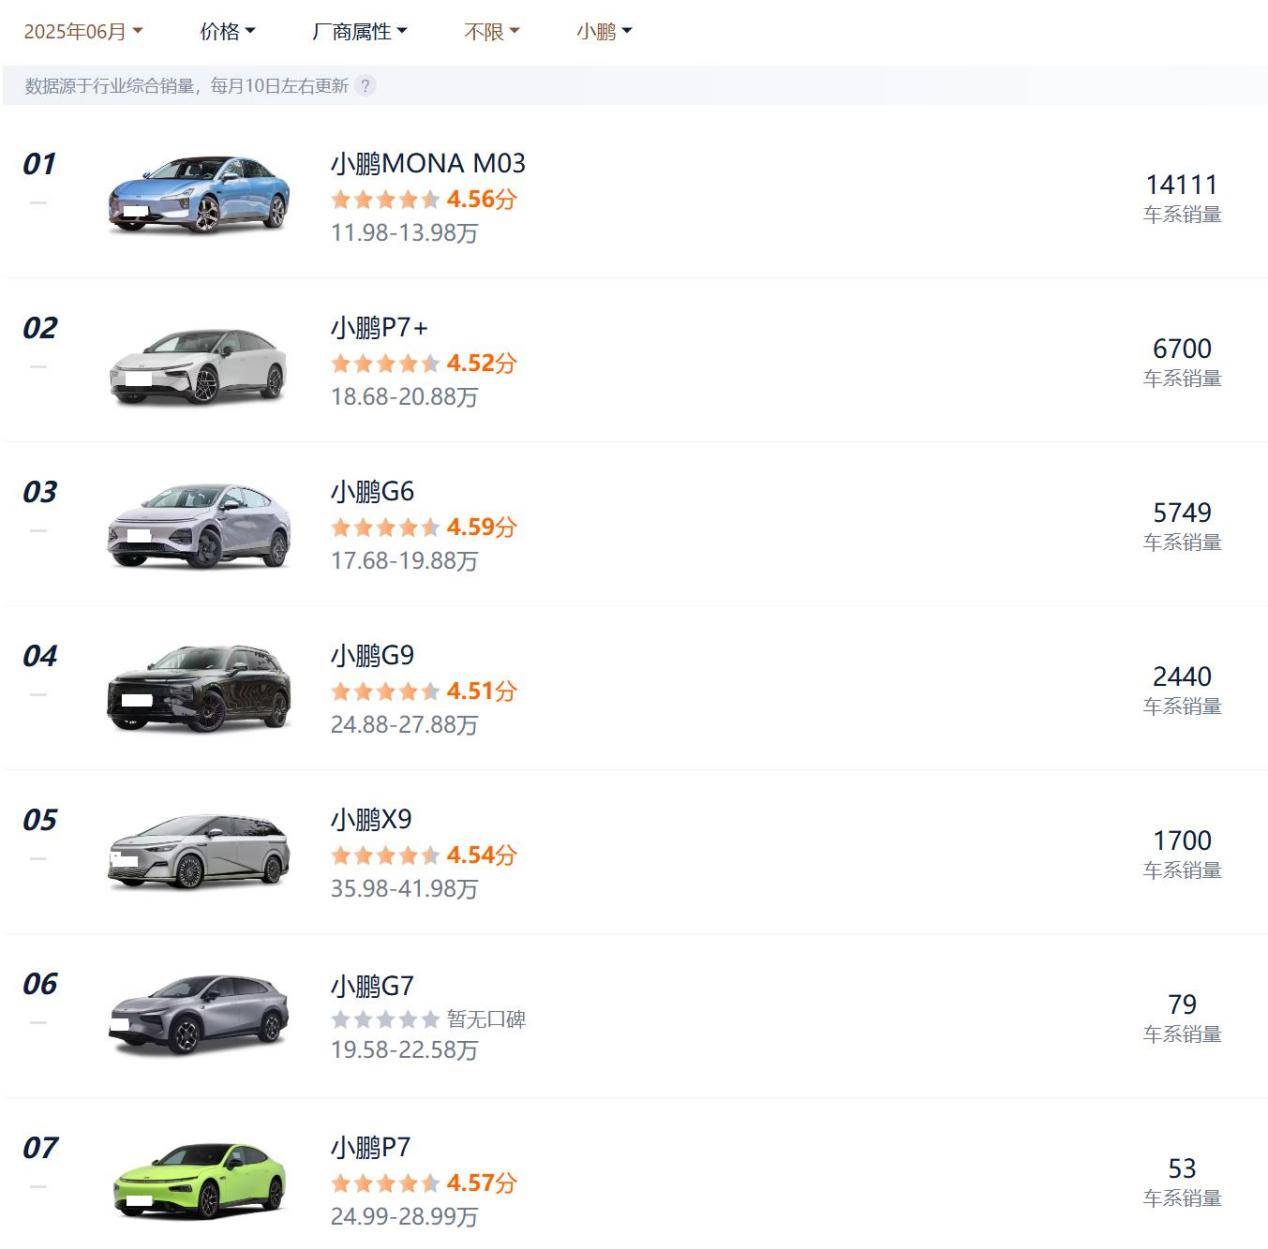The height and width of the screenshot is (1249, 1268).
Task: Open the 小鹏 brand dropdown
Action: point(603,32)
